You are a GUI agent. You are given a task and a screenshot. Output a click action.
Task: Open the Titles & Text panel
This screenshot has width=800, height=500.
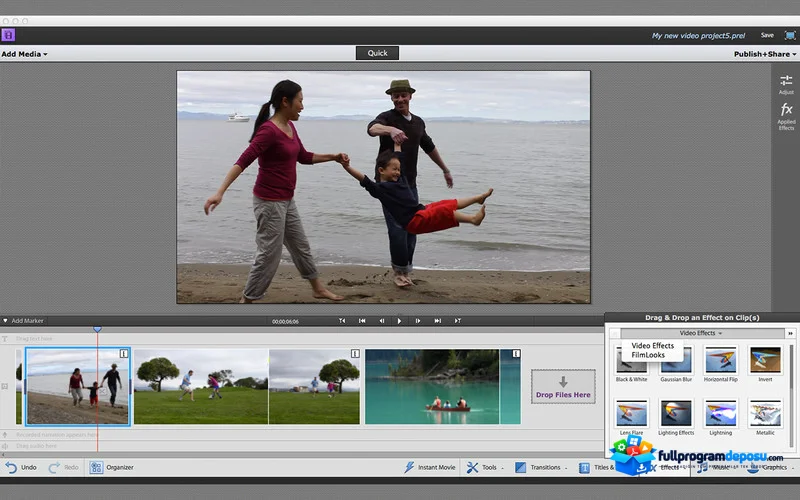tap(597, 467)
